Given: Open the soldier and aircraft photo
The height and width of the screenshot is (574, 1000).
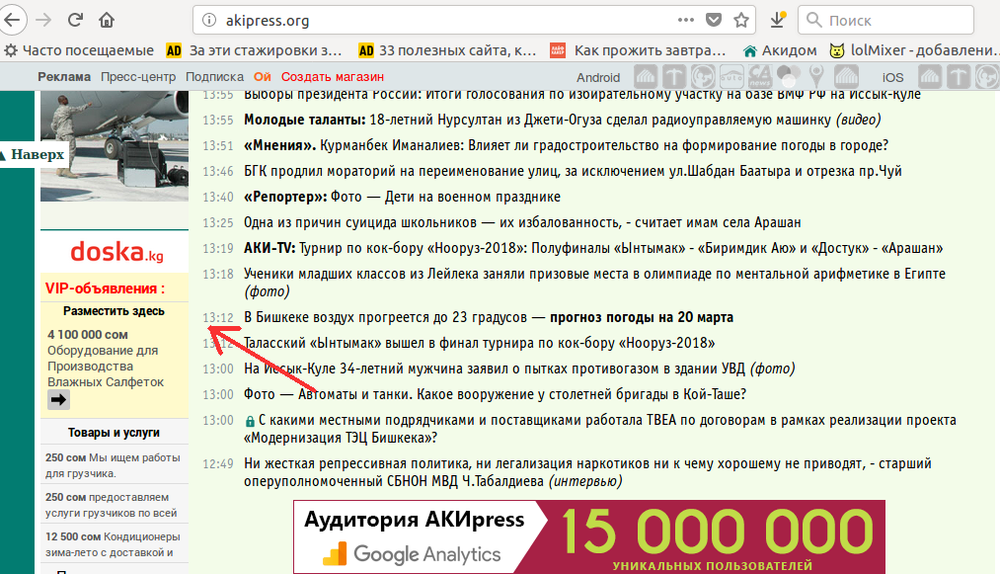Looking at the screenshot, I should click(114, 146).
